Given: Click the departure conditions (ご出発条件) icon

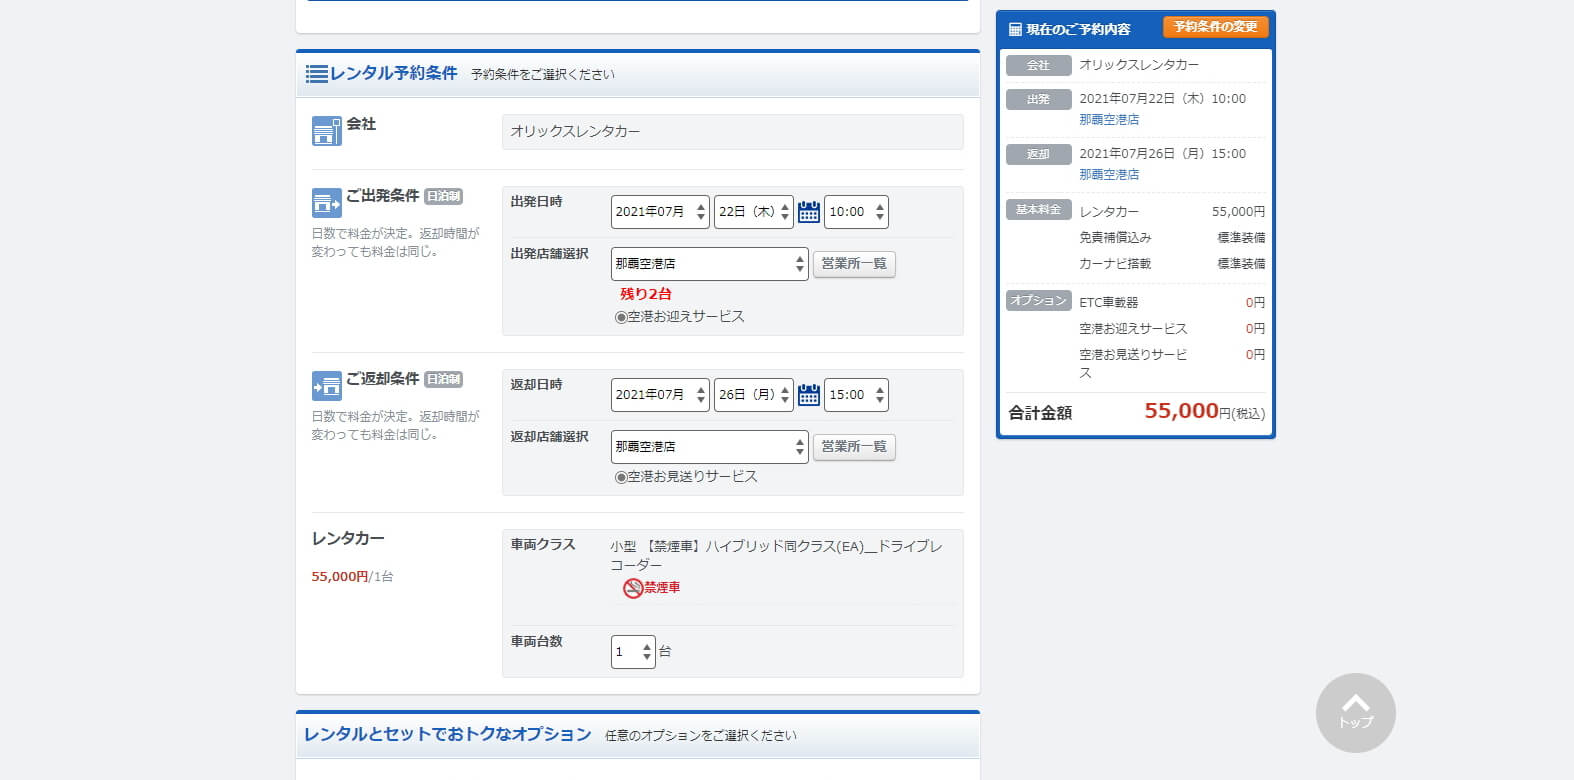Looking at the screenshot, I should point(326,203).
